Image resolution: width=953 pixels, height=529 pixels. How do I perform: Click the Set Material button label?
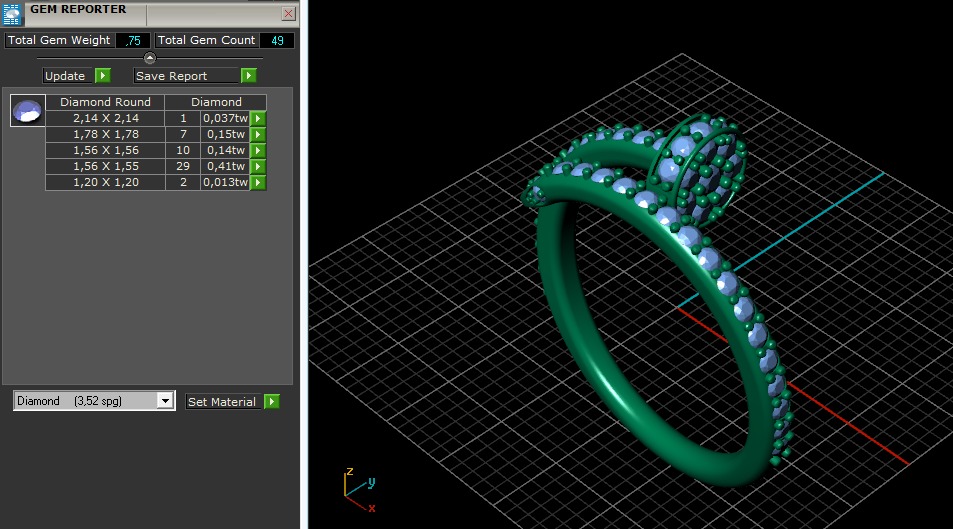[222, 402]
